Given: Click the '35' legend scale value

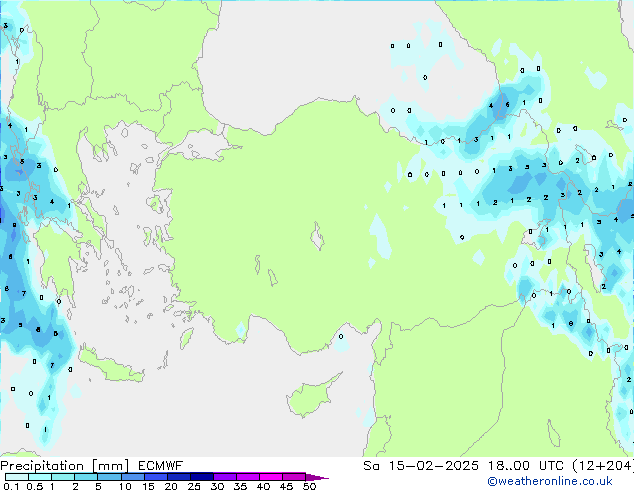Looking at the screenshot, I should [240, 486].
